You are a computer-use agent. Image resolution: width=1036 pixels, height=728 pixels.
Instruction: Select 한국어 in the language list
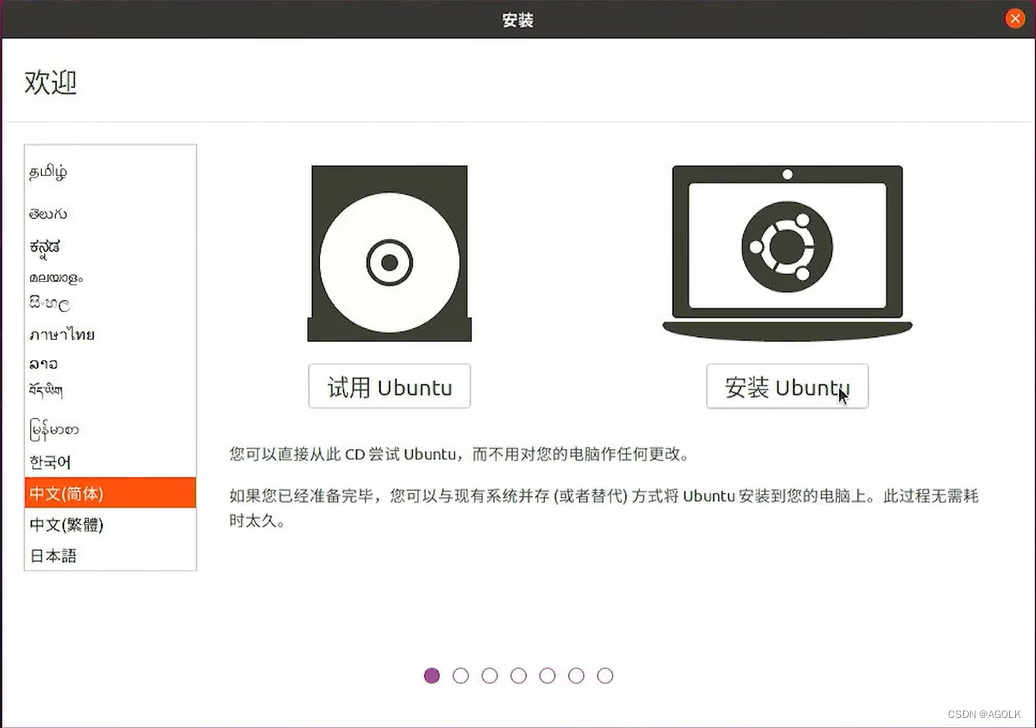110,462
